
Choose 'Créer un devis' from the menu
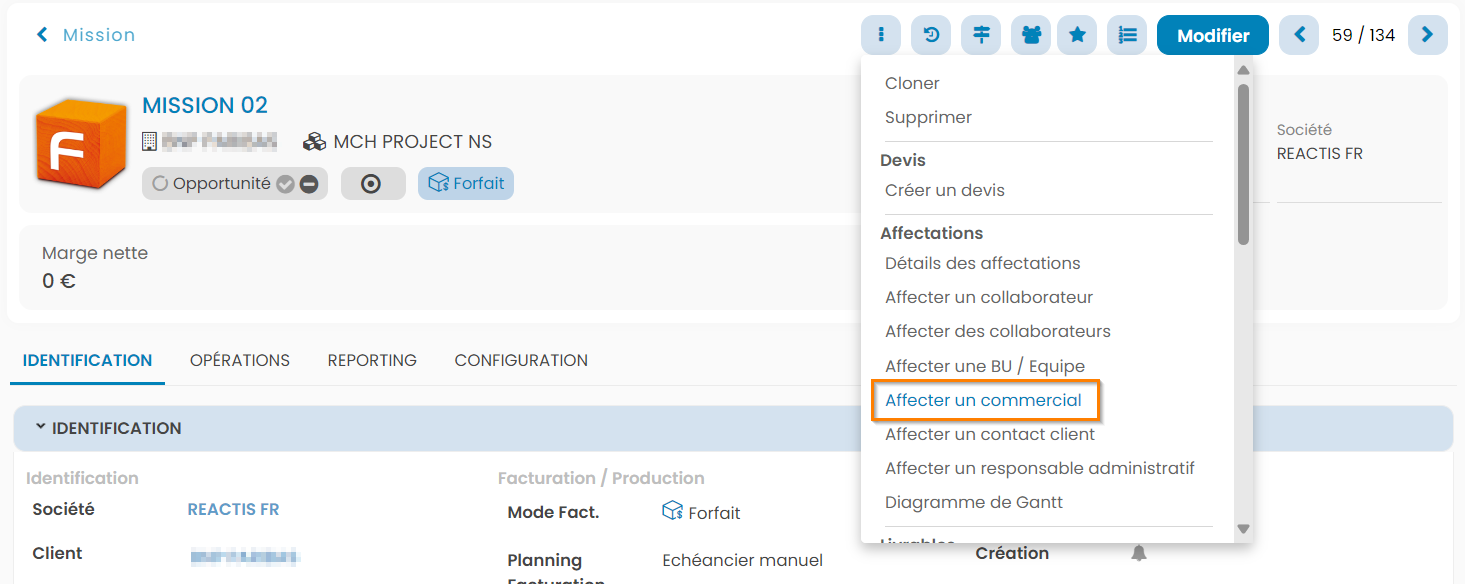click(x=944, y=190)
